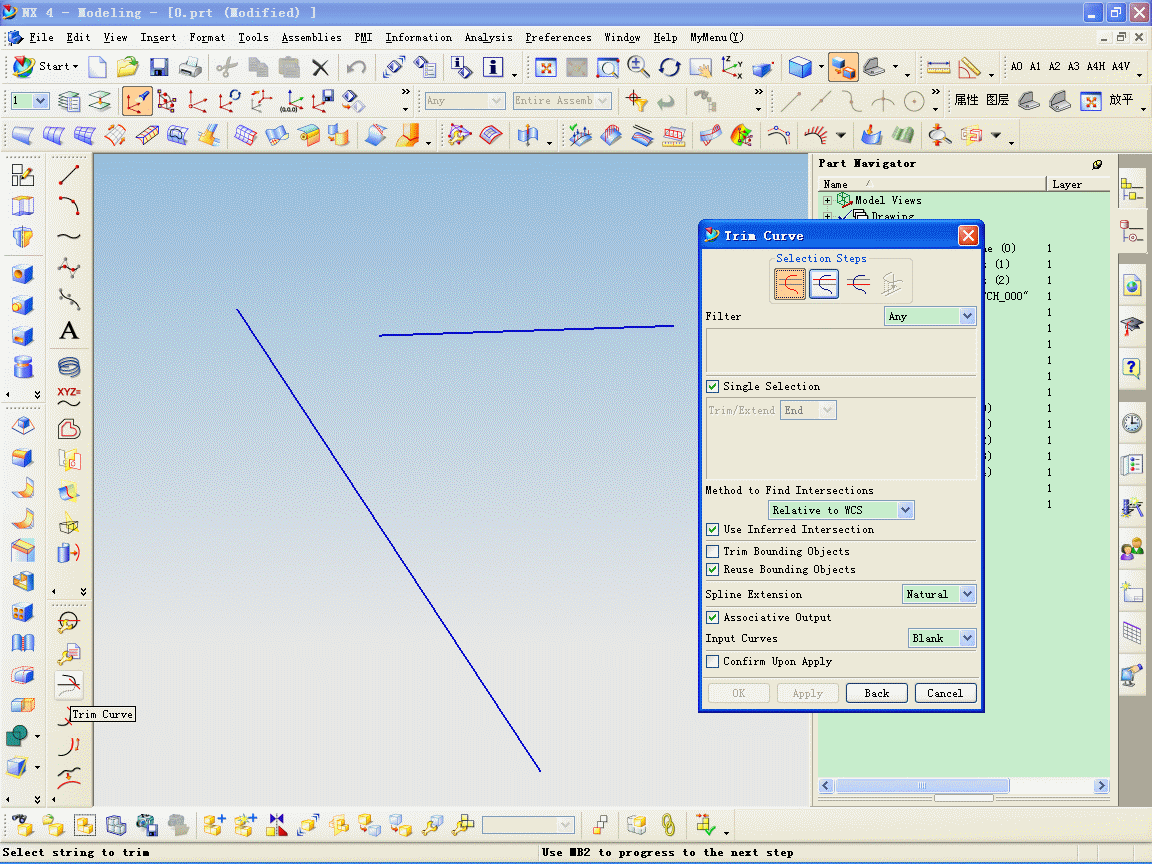Select the Arc tool in curve toolbar
1152x864 pixels.
[69, 206]
